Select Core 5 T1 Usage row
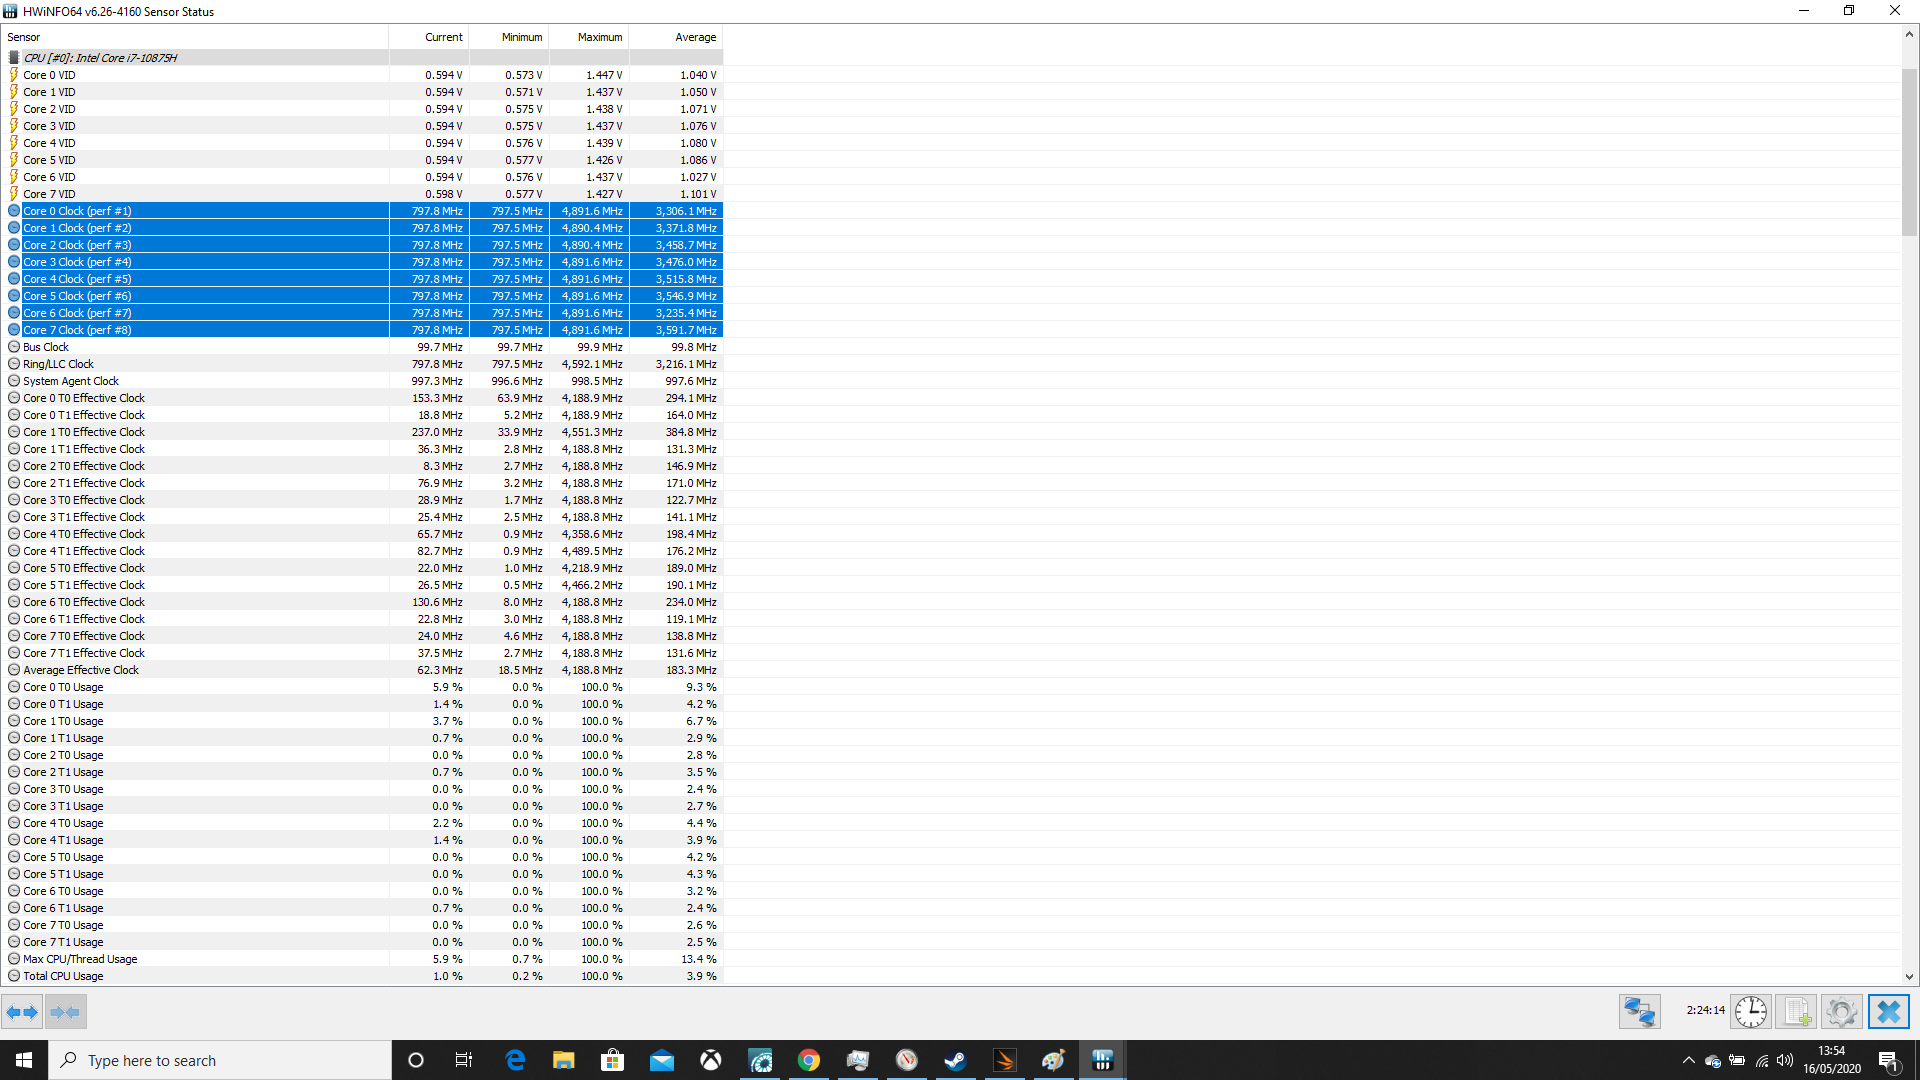1920x1080 pixels. (362, 874)
